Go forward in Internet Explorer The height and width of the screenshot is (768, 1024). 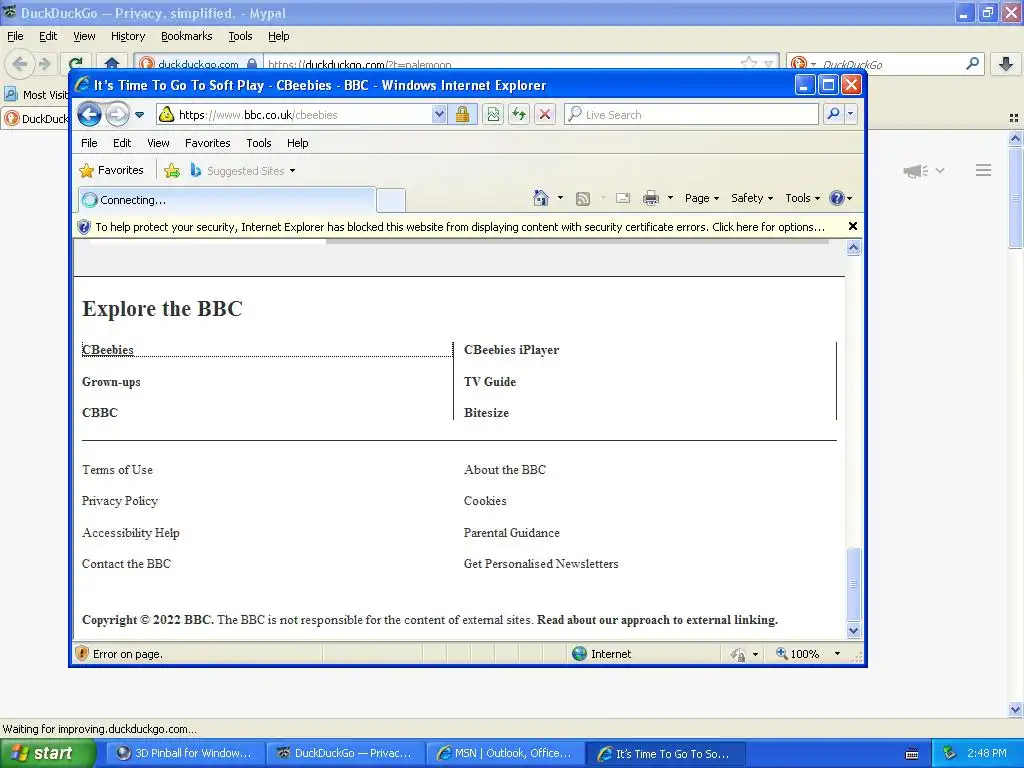point(117,115)
